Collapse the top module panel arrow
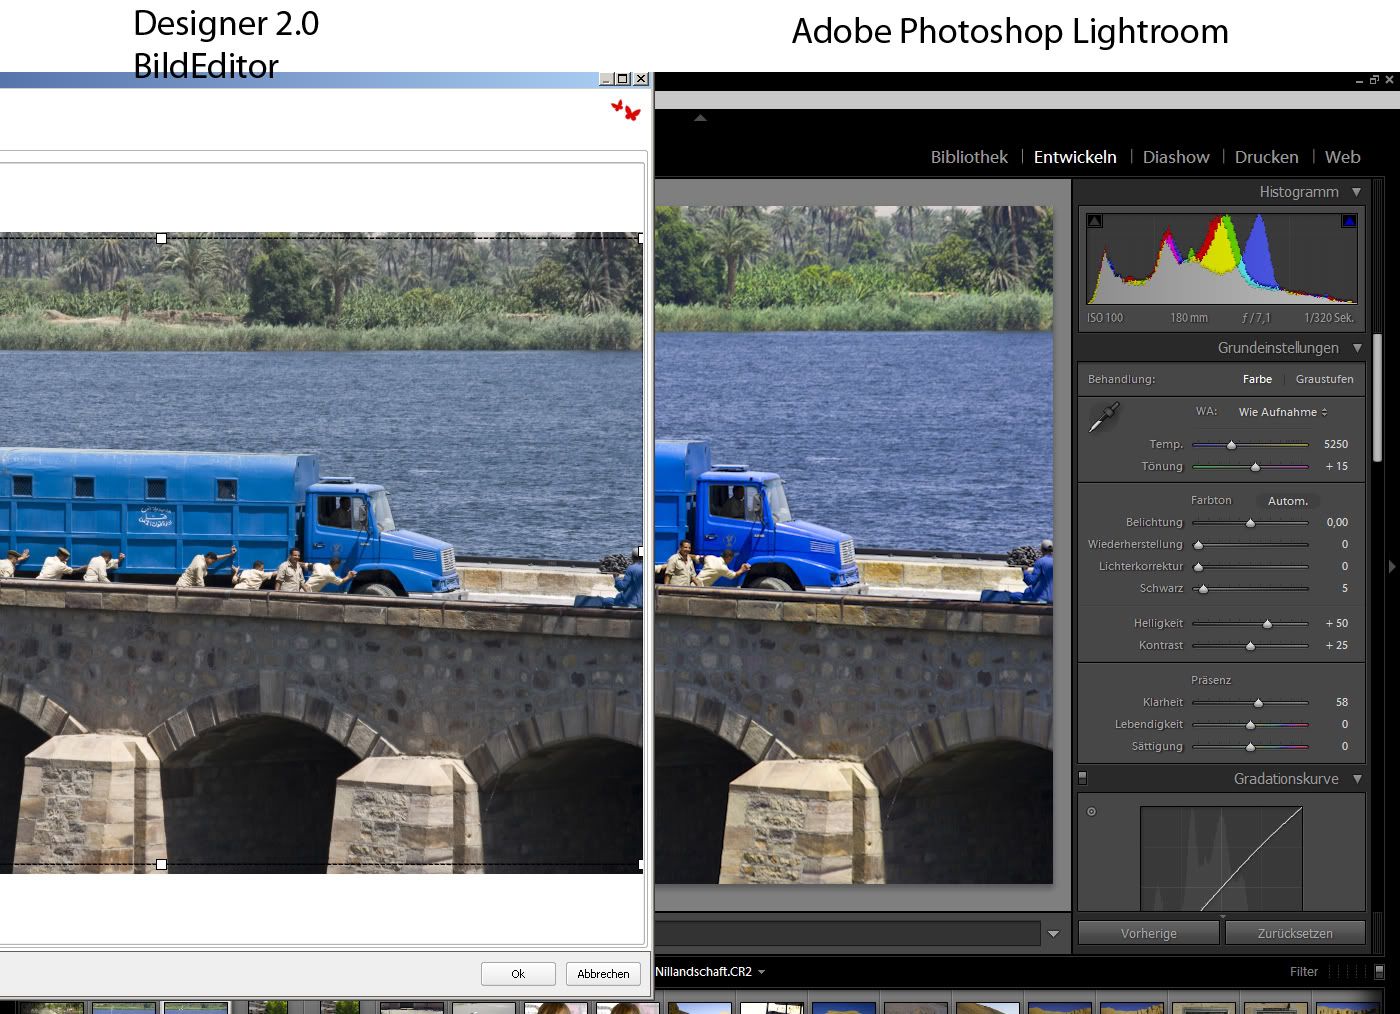The width and height of the screenshot is (1400, 1014). click(700, 118)
